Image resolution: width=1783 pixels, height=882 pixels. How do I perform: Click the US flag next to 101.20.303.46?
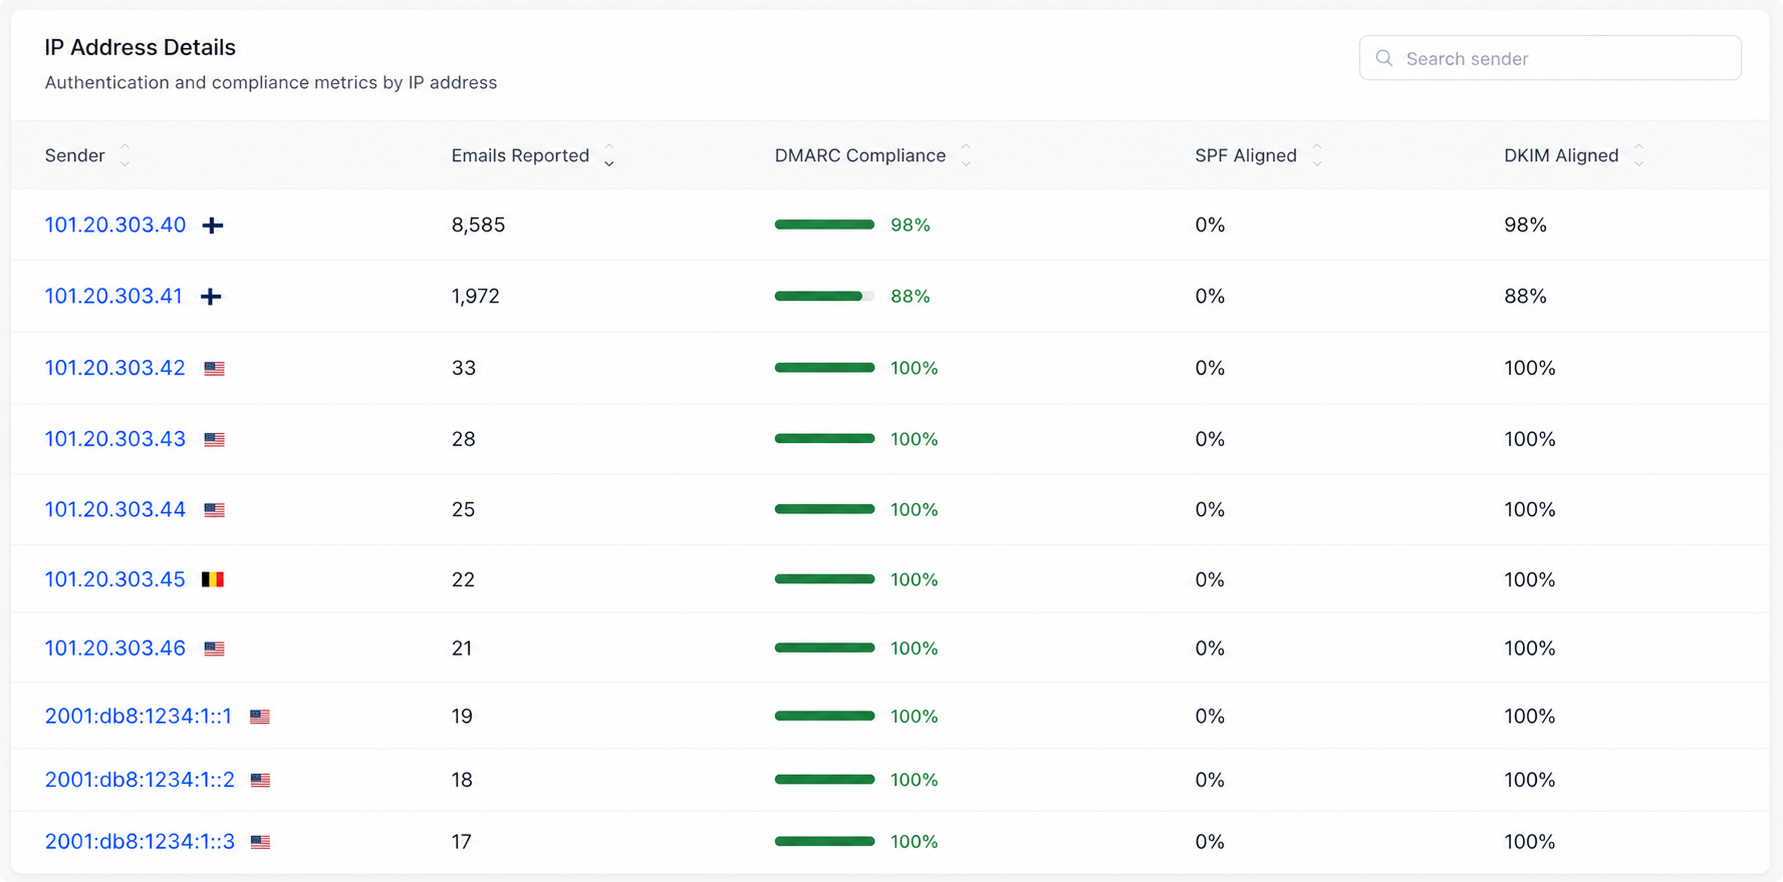(214, 649)
